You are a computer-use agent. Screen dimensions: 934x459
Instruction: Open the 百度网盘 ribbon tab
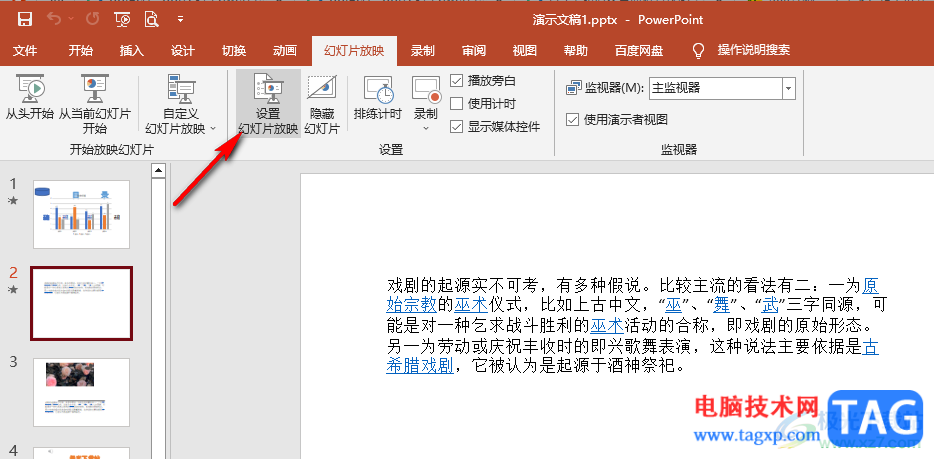(x=639, y=51)
